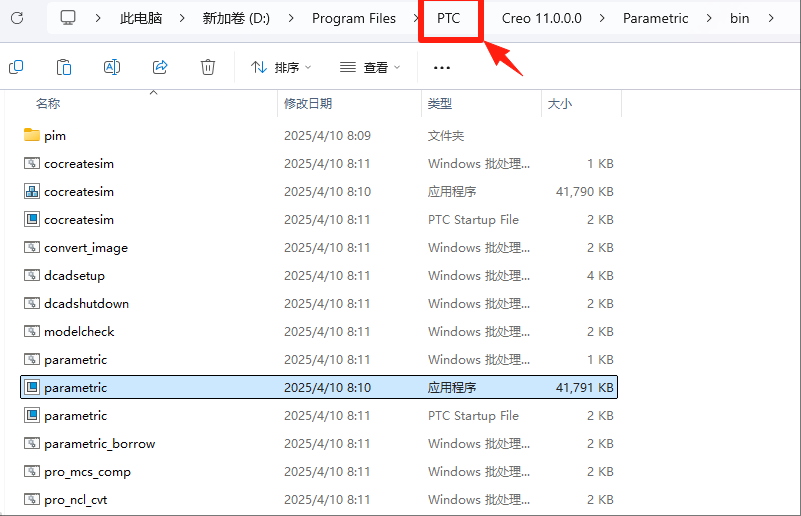Click the Windows 批处理 type of modelcheck

click(x=479, y=332)
